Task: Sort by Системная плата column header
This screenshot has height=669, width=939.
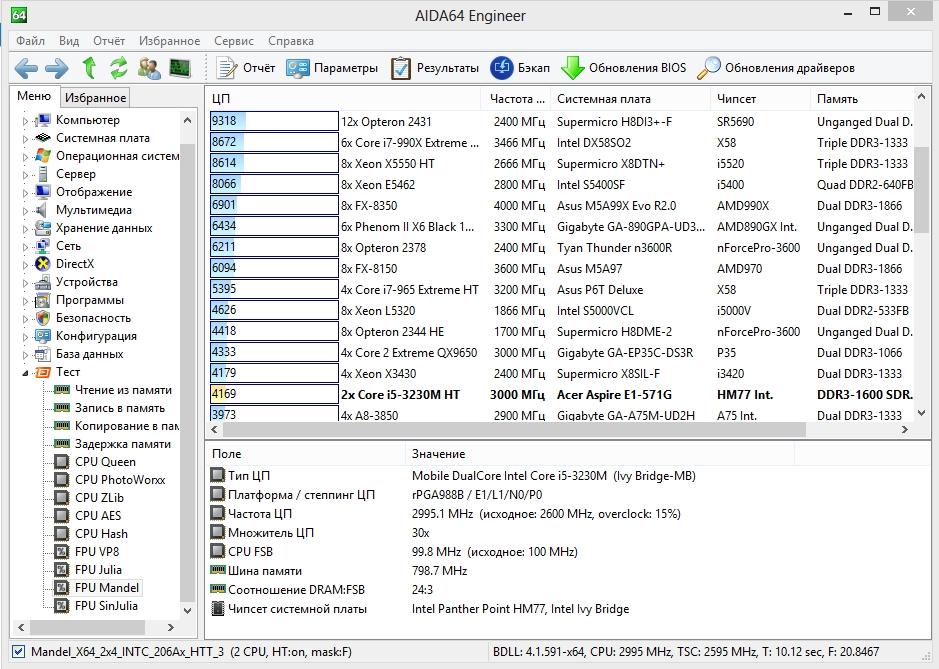Action: point(631,99)
